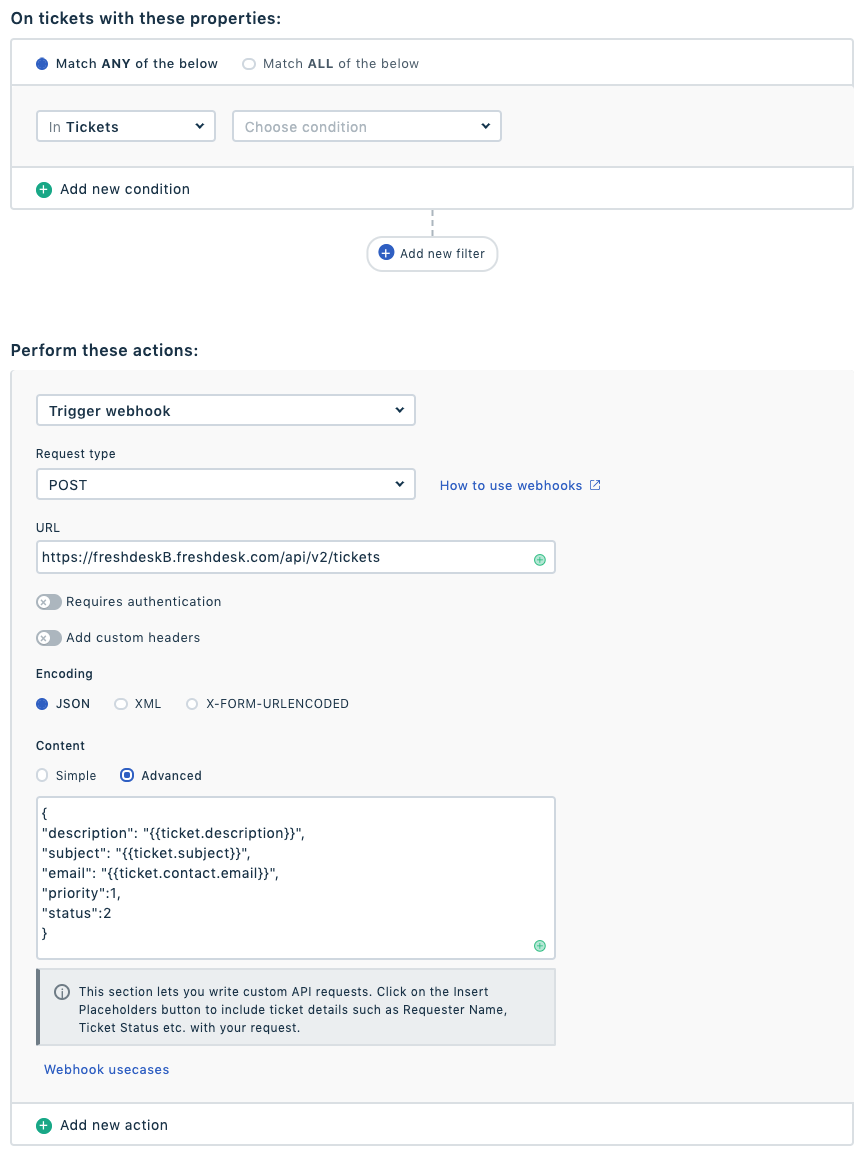Select Match ALL of the below
This screenshot has height=1154, width=864.
[249, 64]
